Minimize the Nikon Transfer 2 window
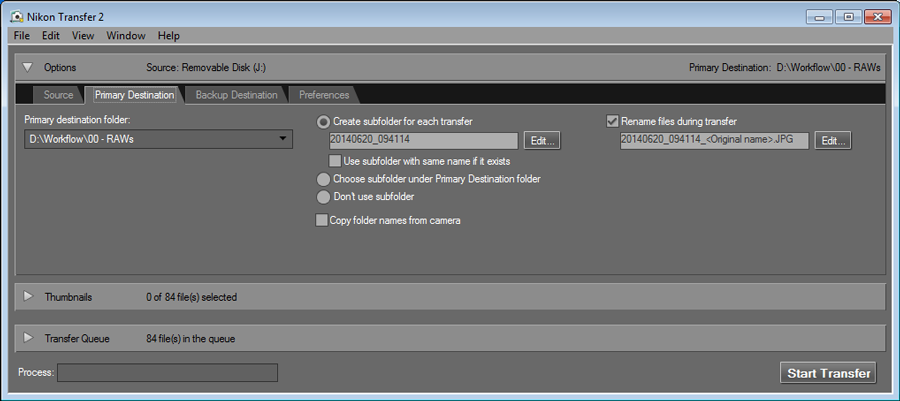This screenshot has height=401, width=900. [x=818, y=17]
